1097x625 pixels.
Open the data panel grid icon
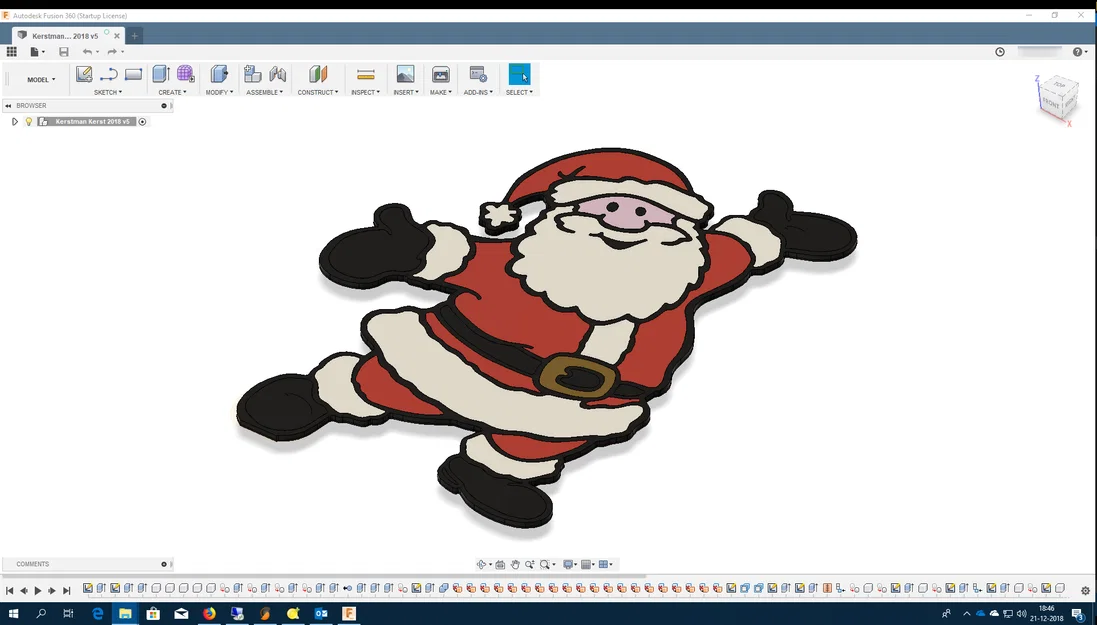pos(11,52)
